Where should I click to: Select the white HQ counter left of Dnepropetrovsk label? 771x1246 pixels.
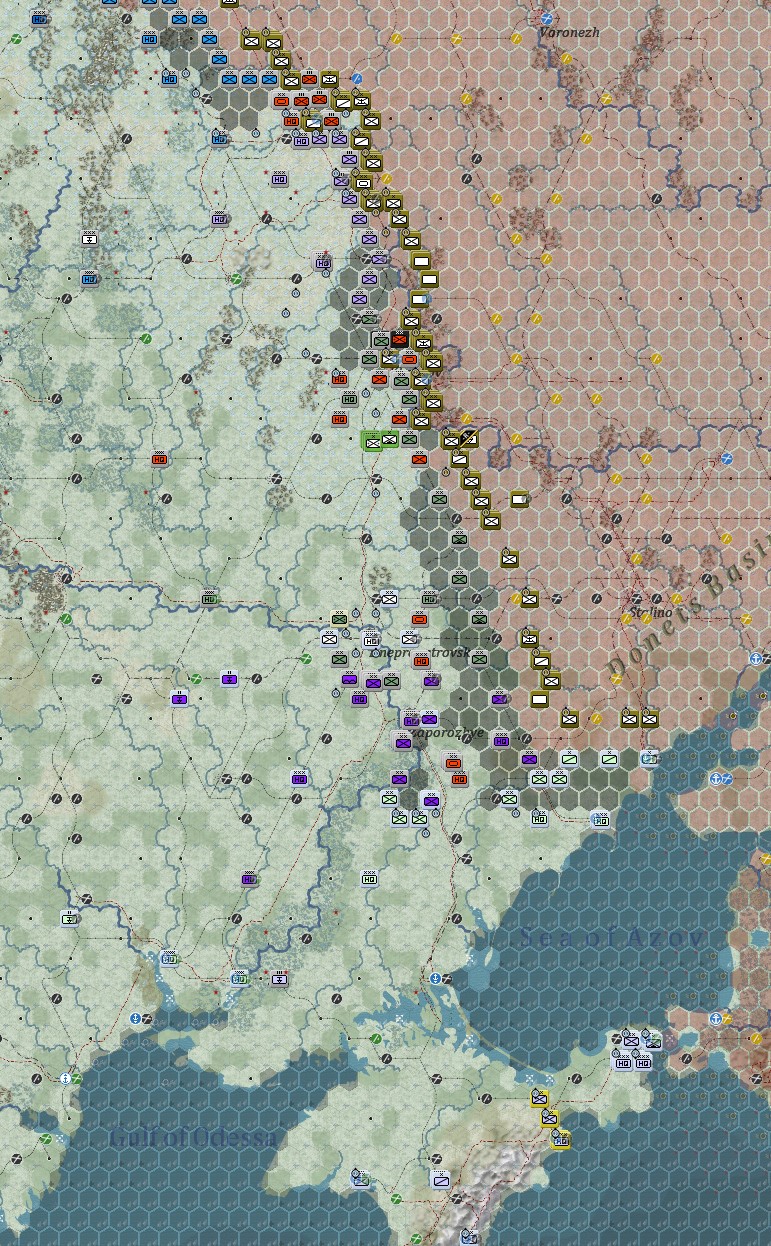coord(371,638)
